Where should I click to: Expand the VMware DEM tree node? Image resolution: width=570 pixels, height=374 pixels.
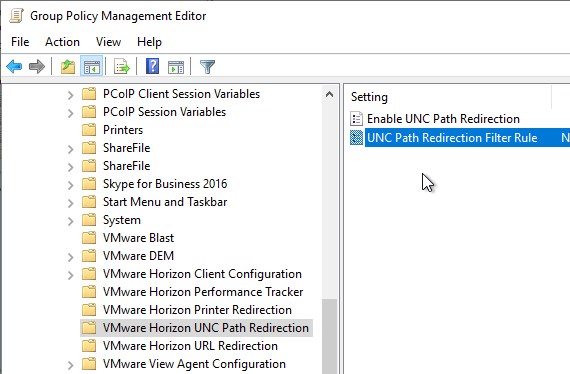(x=71, y=257)
